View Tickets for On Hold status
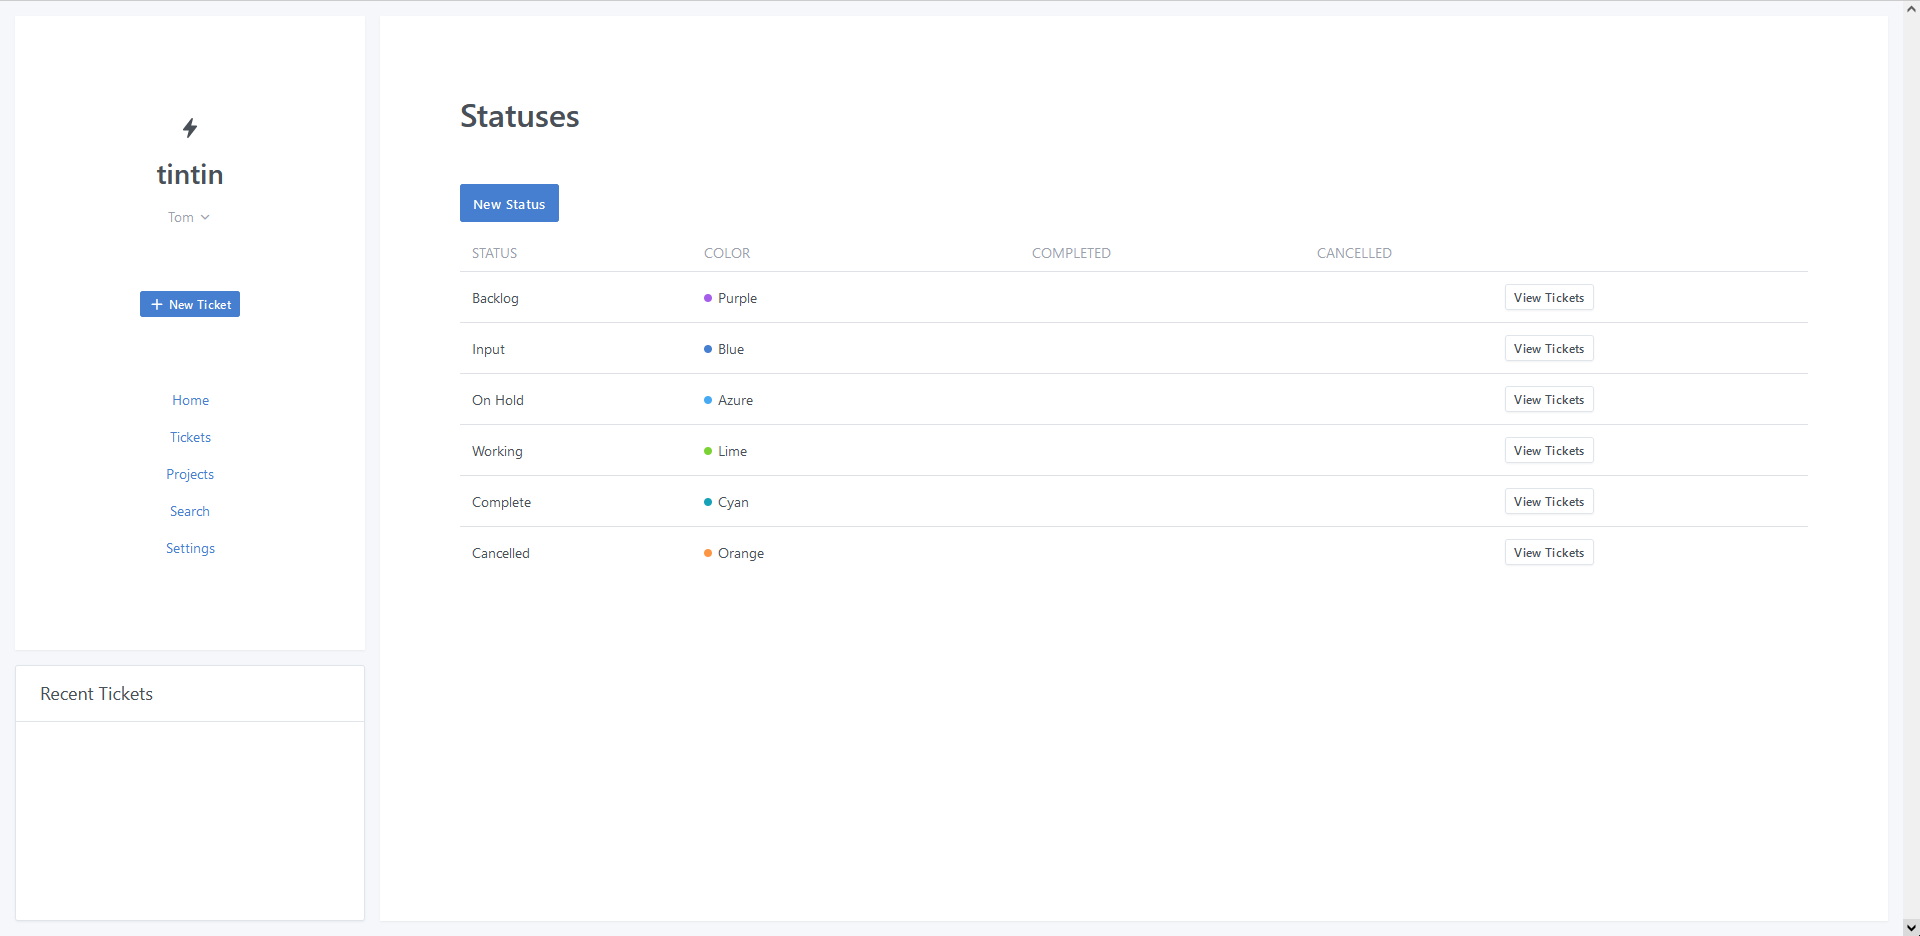This screenshot has width=1920, height=936. coord(1548,400)
